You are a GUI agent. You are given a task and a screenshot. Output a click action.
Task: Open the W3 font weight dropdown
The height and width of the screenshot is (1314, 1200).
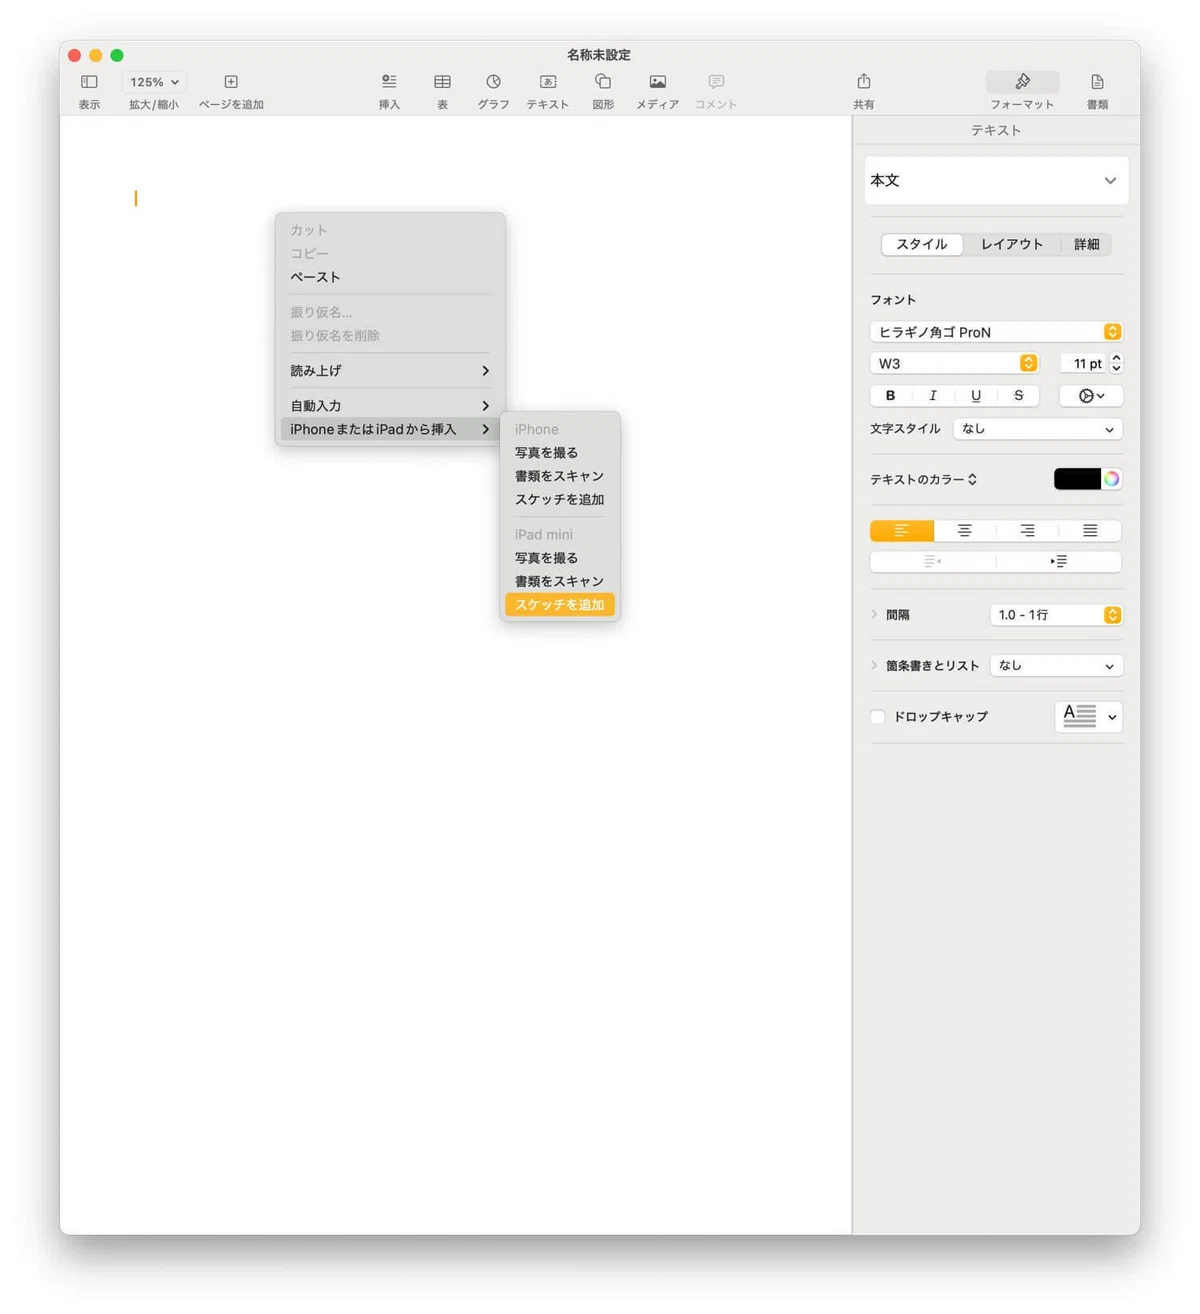click(x=954, y=364)
